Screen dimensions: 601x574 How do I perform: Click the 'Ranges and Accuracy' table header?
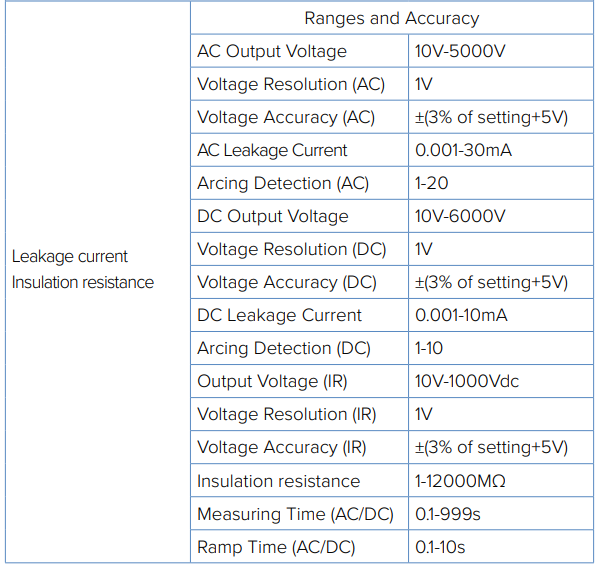click(391, 18)
